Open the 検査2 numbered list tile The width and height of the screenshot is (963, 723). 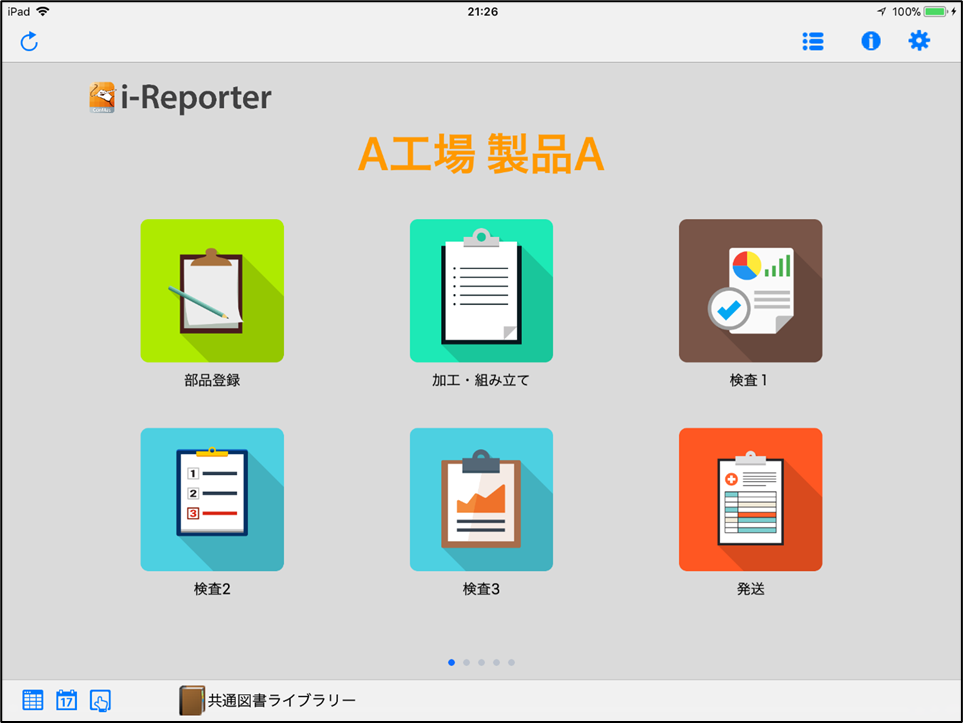click(212, 499)
